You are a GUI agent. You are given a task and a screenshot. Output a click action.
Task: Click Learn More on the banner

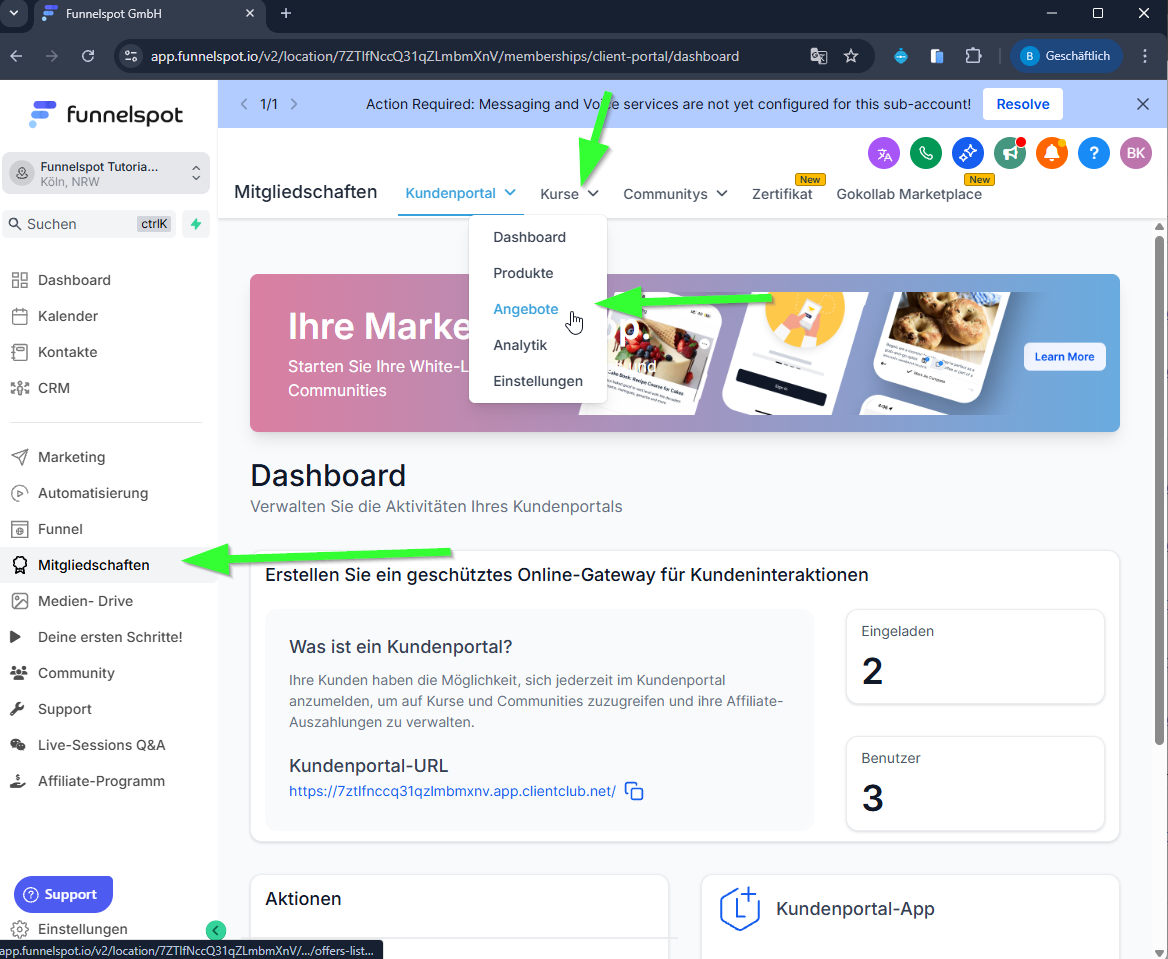click(x=1064, y=357)
